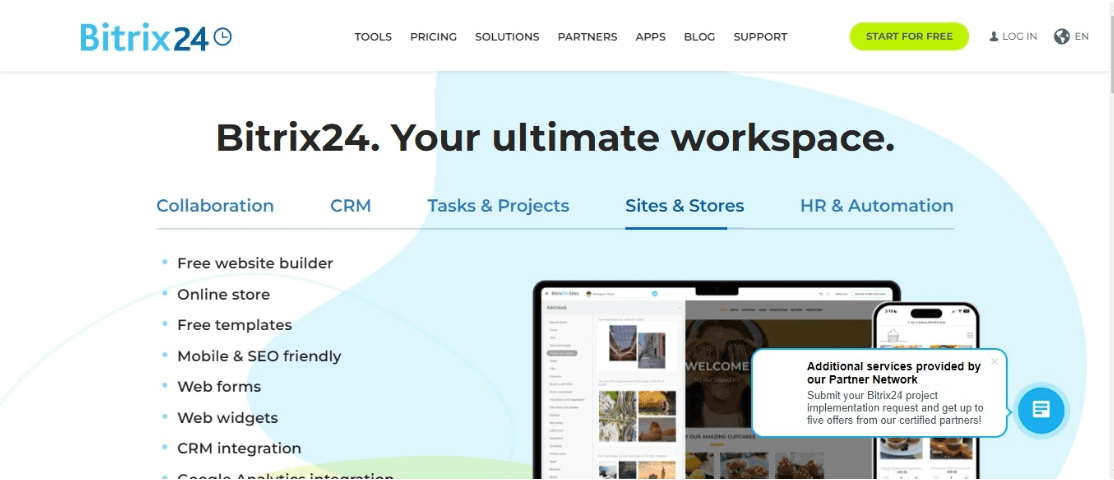Click the Partner Network popup description text

pyautogui.click(x=895, y=408)
